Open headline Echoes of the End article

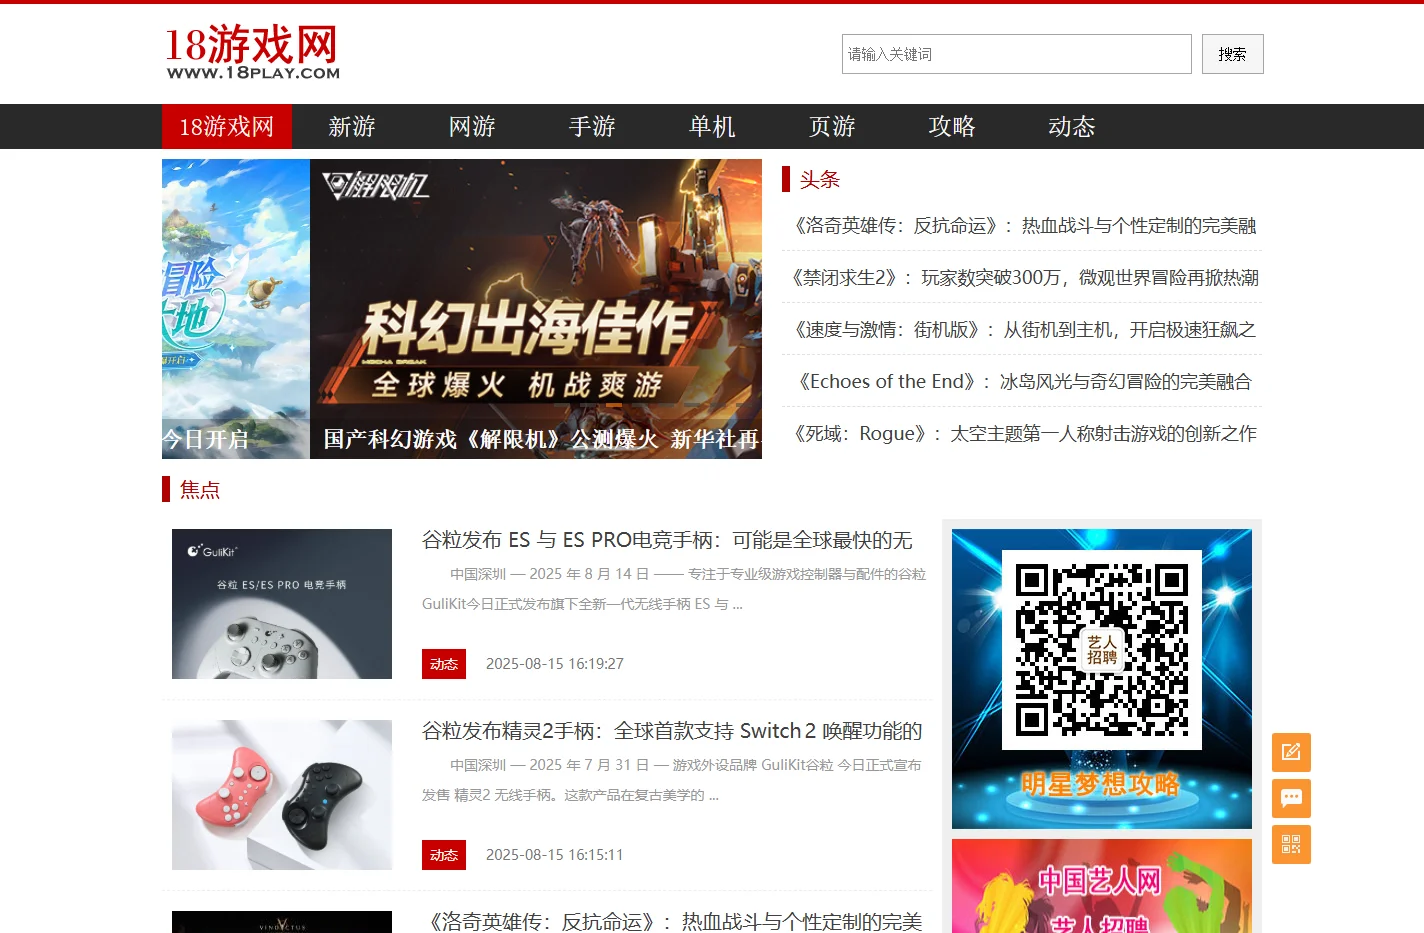tap(1024, 382)
